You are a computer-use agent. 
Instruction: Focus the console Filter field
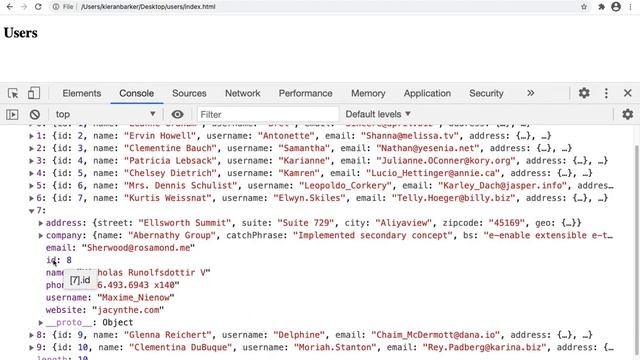pos(268,114)
